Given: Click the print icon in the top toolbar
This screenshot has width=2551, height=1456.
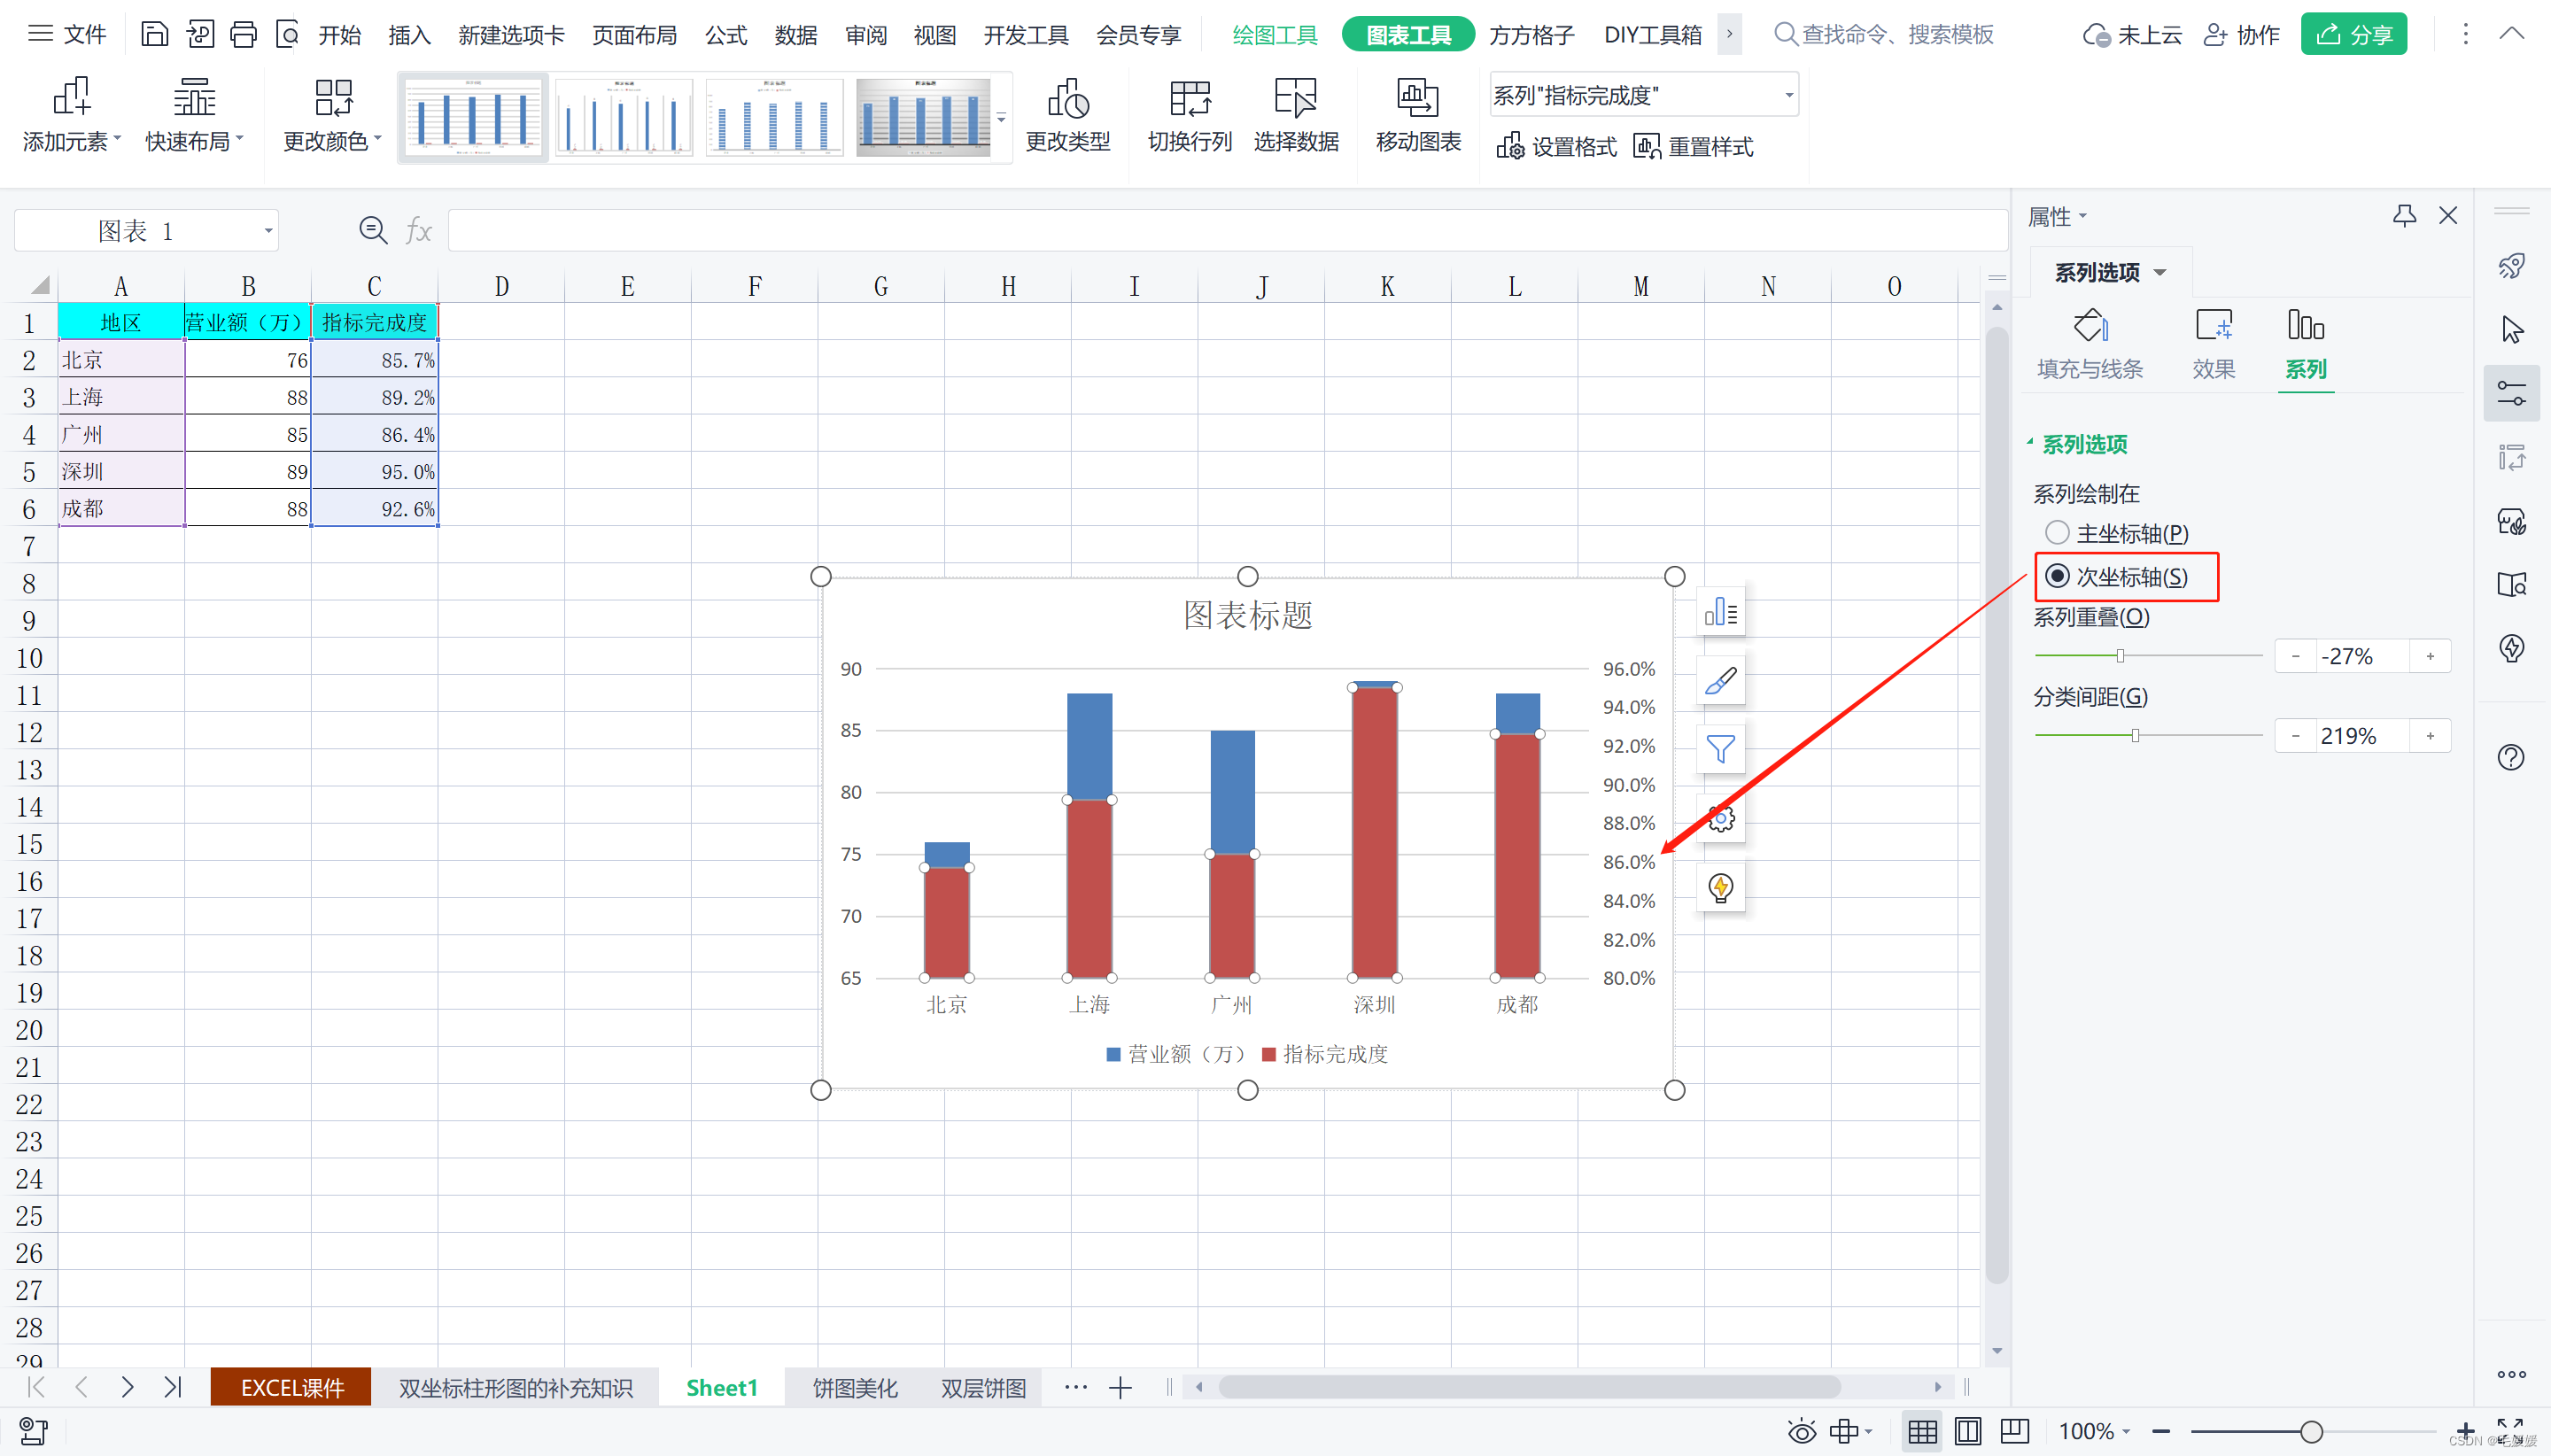Looking at the screenshot, I should pos(243,35).
